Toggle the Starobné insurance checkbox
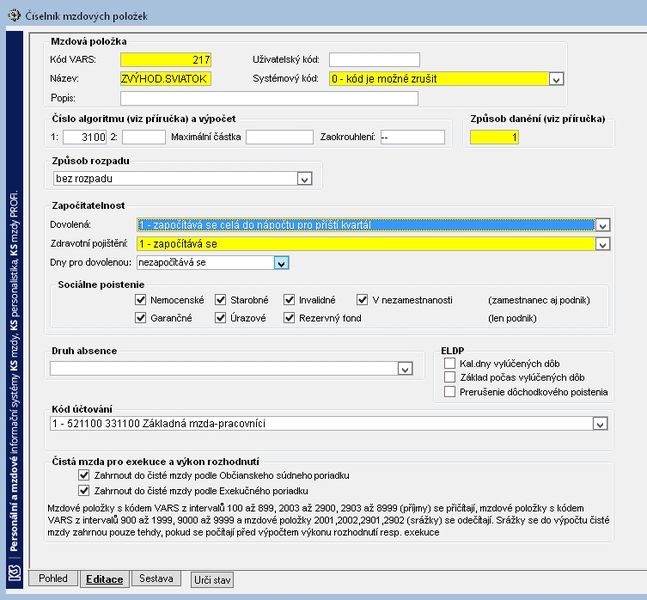This screenshot has height=600, width=647. pyautogui.click(x=221, y=300)
